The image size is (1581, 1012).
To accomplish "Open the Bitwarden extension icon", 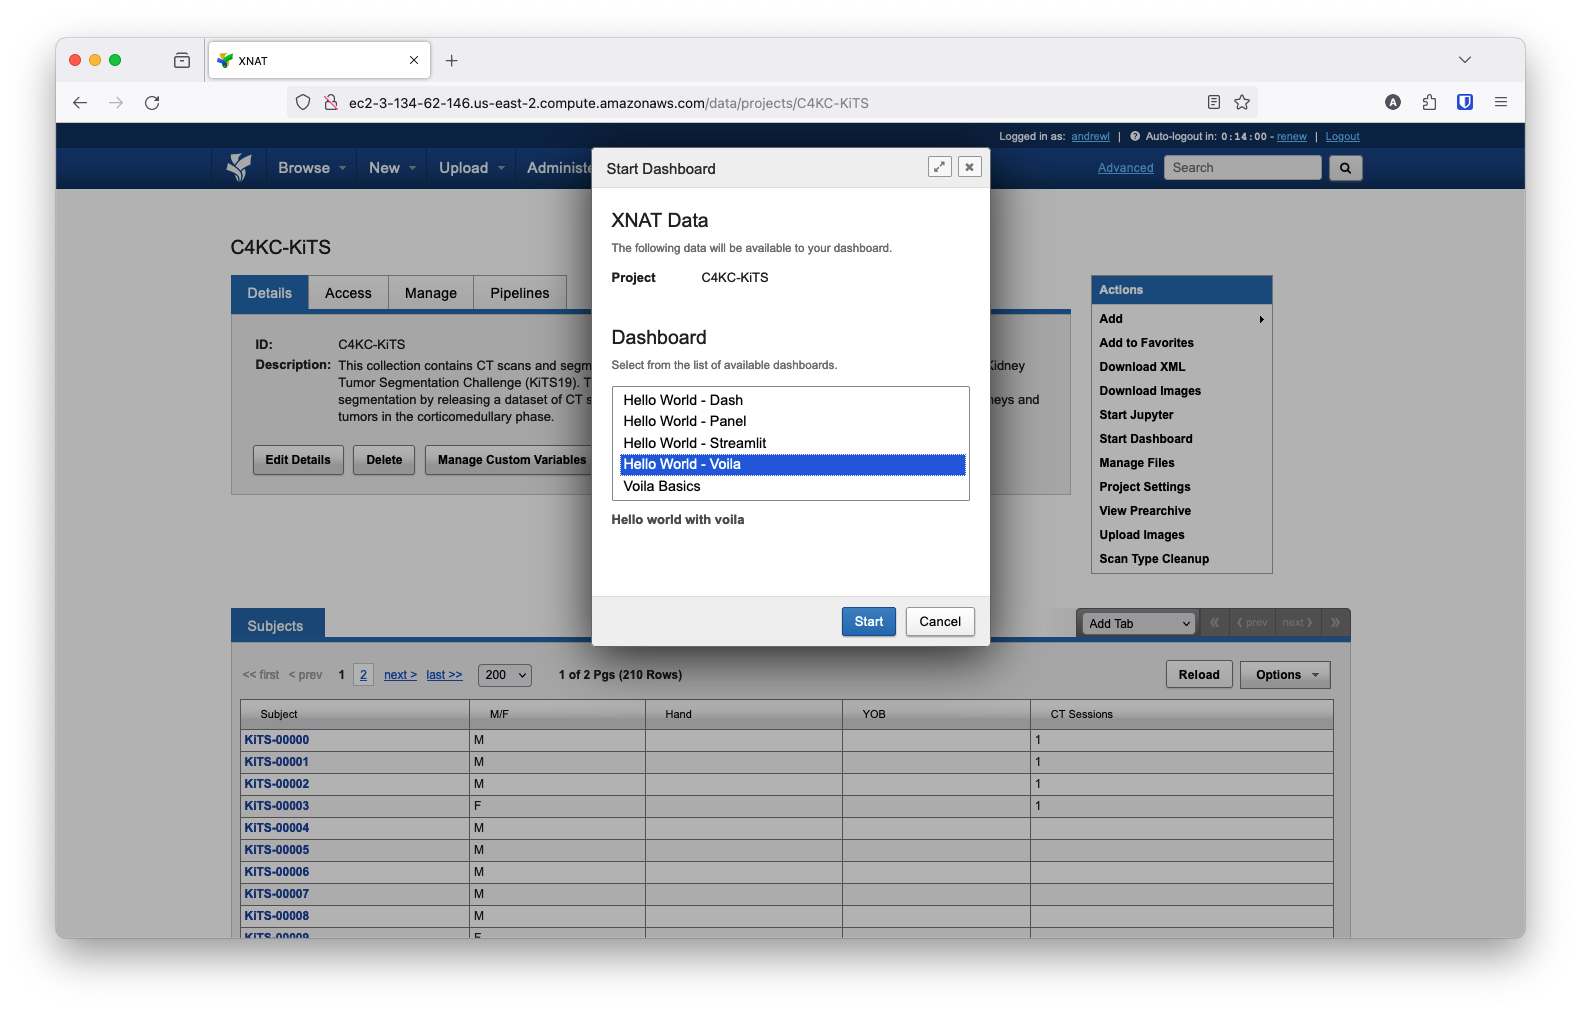I will (x=1464, y=102).
